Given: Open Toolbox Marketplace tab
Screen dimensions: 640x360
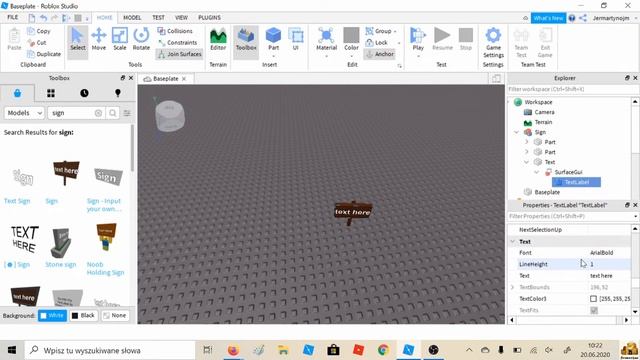Looking at the screenshot, I should [17, 93].
